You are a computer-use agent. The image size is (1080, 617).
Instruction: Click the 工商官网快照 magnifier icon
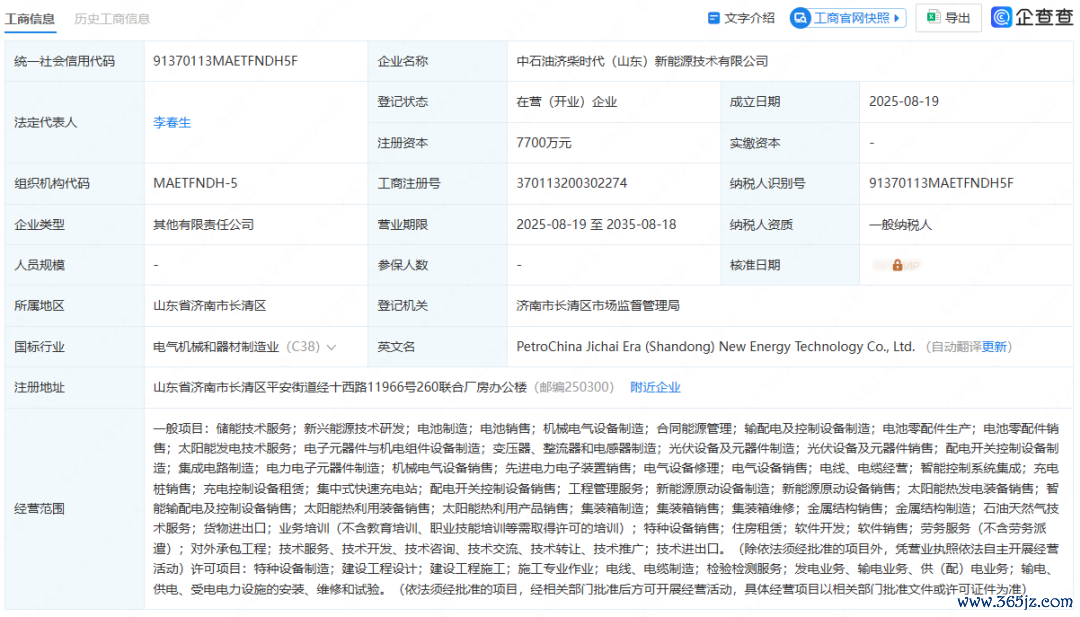point(800,18)
